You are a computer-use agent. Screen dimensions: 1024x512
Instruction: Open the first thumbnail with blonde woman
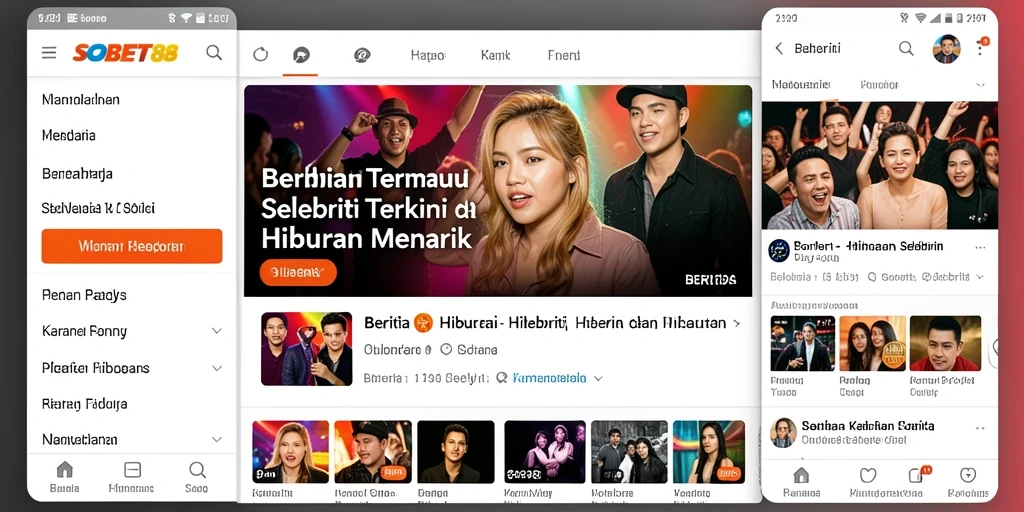point(291,452)
